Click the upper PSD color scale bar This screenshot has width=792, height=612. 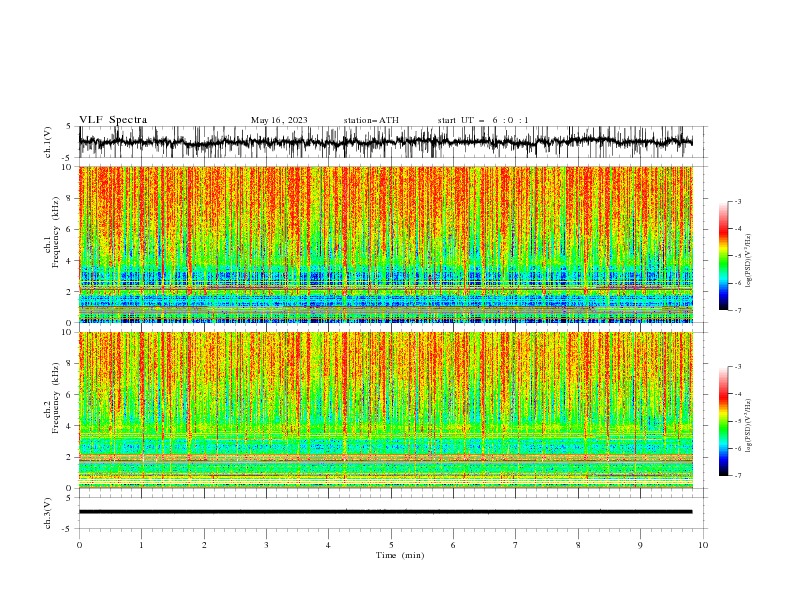click(724, 256)
